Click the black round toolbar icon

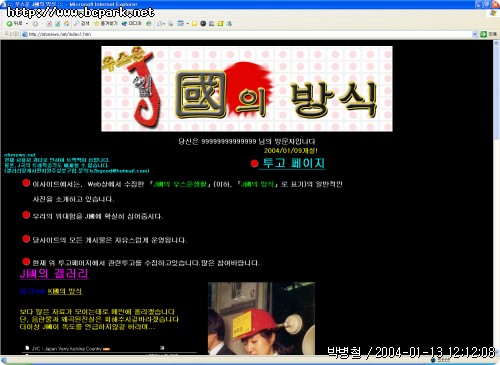tap(203, 24)
